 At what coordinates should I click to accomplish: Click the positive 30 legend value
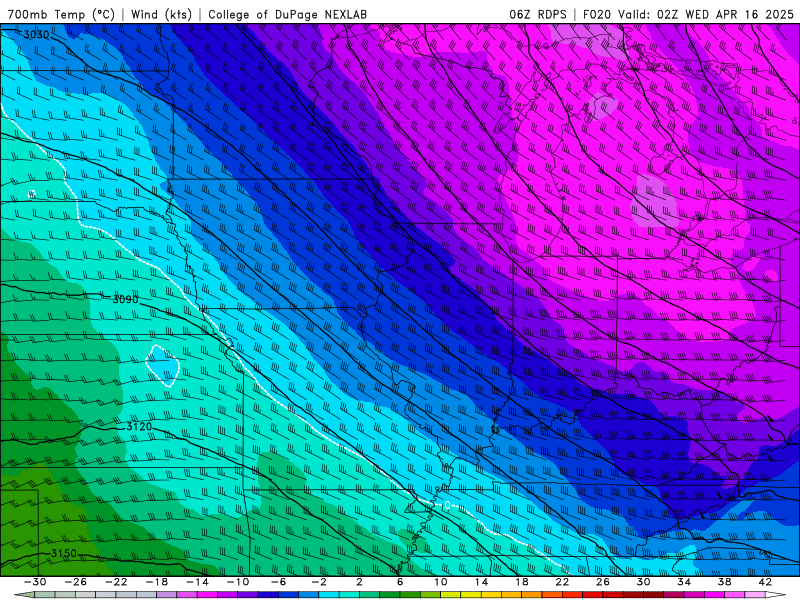(x=643, y=582)
